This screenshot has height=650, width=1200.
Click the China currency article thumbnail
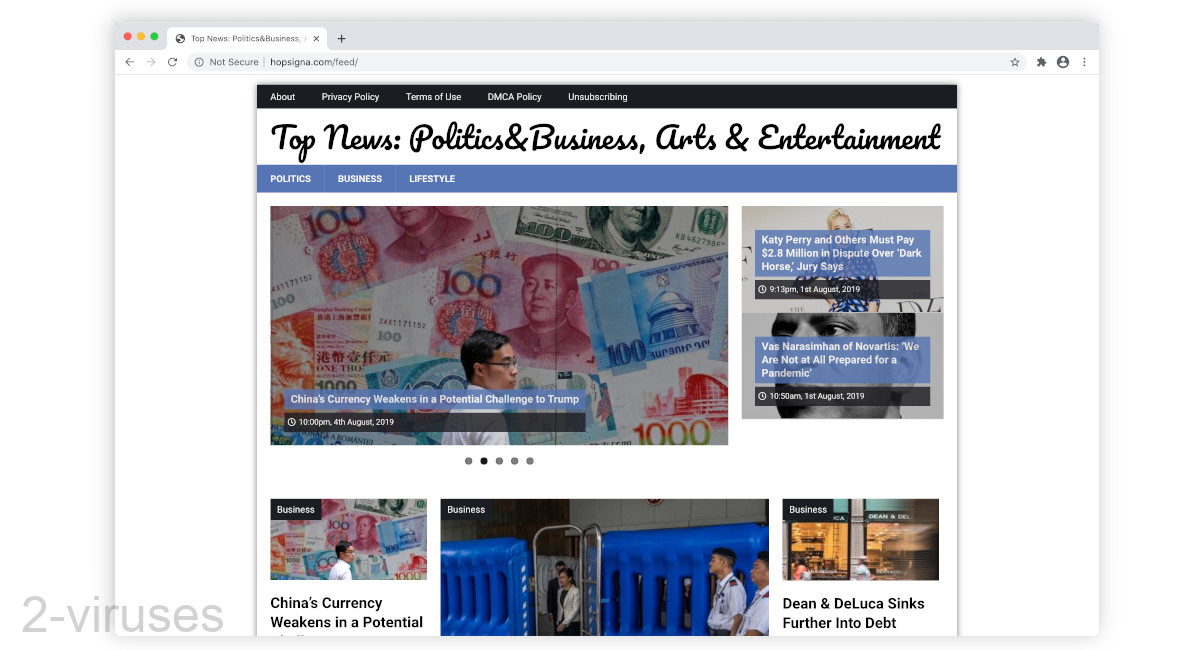click(348, 538)
